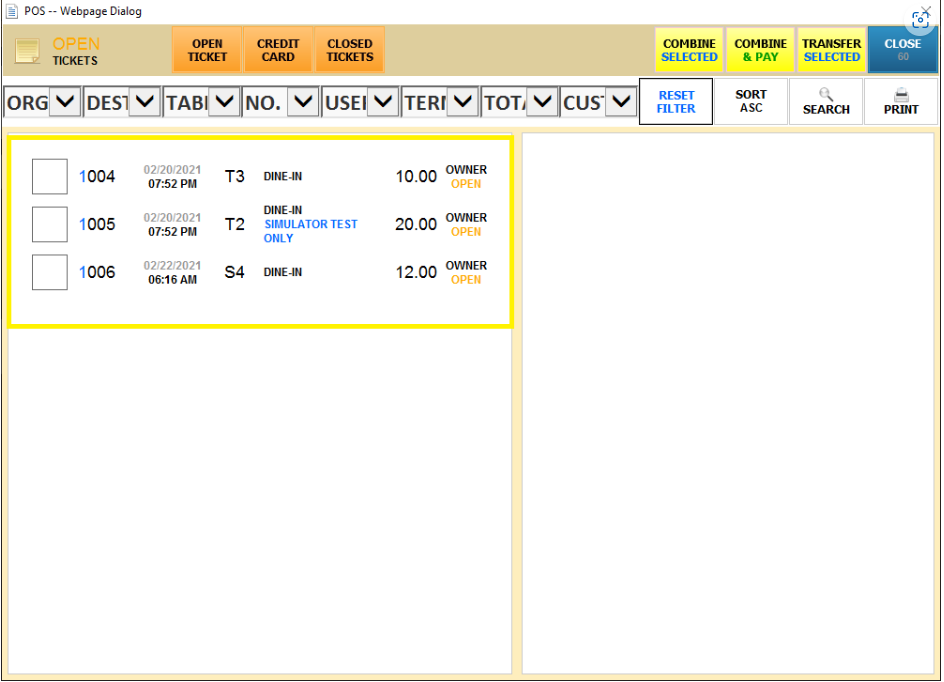
Task: Click the POS dialog page icon in title bar
Action: pos(11,12)
